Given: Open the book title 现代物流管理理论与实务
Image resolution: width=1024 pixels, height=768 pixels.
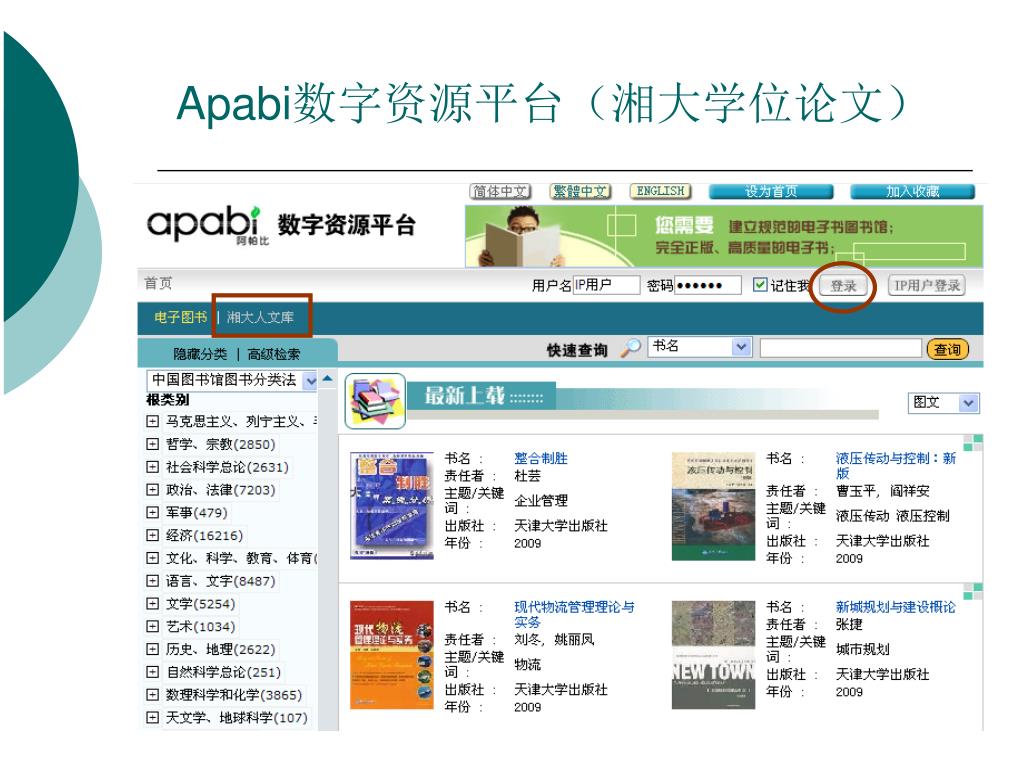Looking at the screenshot, I should [x=574, y=615].
